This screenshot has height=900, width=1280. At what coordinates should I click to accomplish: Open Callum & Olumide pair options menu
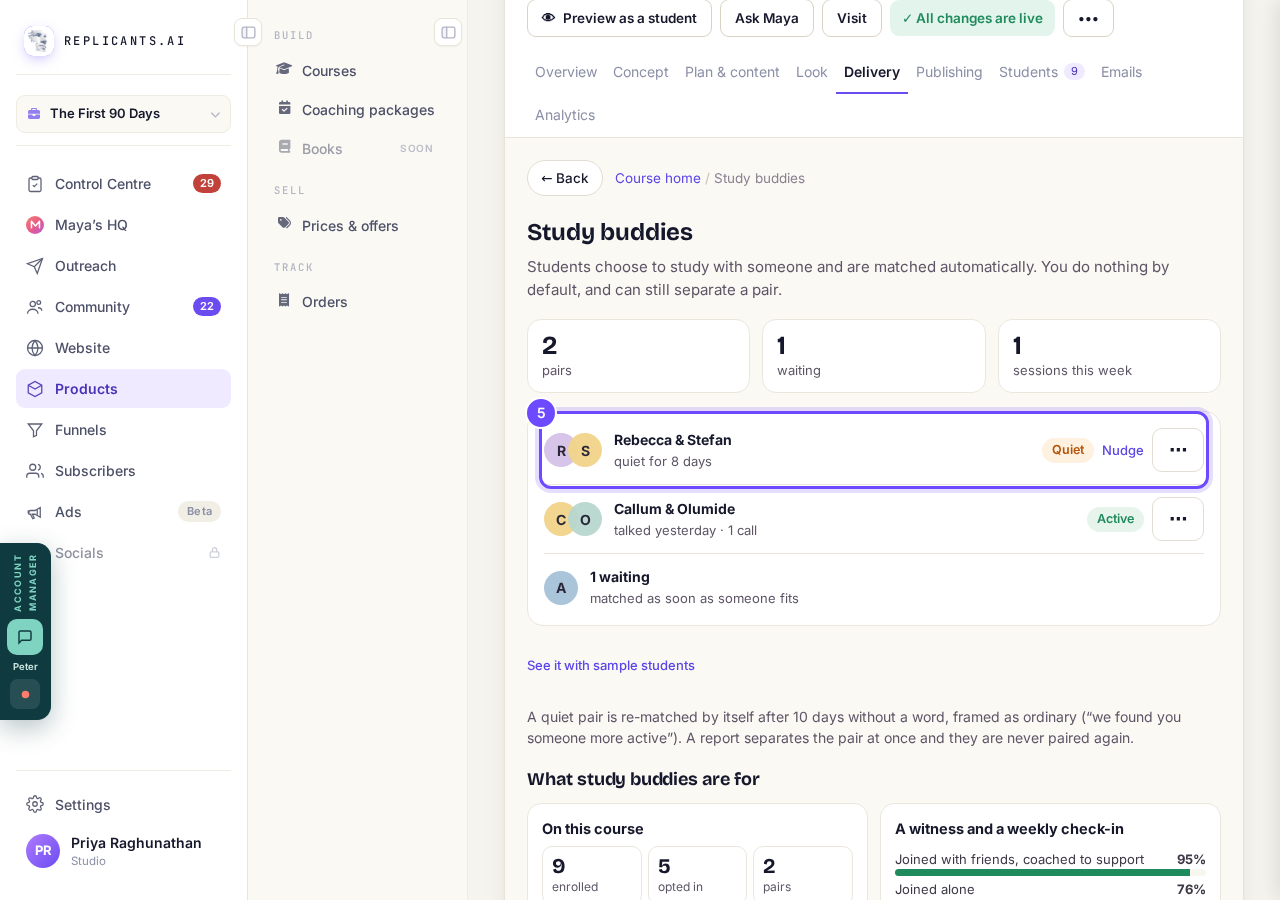(1178, 519)
